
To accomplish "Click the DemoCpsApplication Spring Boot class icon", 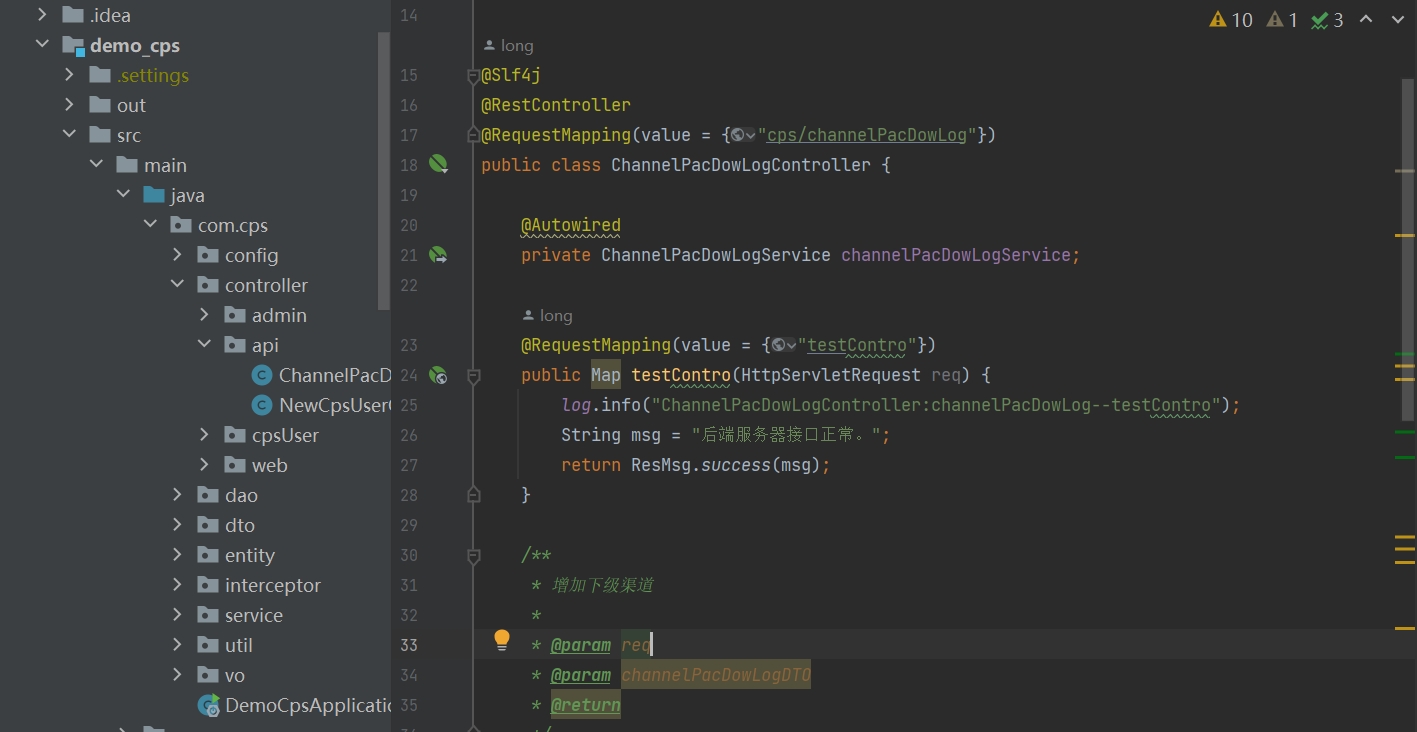I will pos(209,705).
